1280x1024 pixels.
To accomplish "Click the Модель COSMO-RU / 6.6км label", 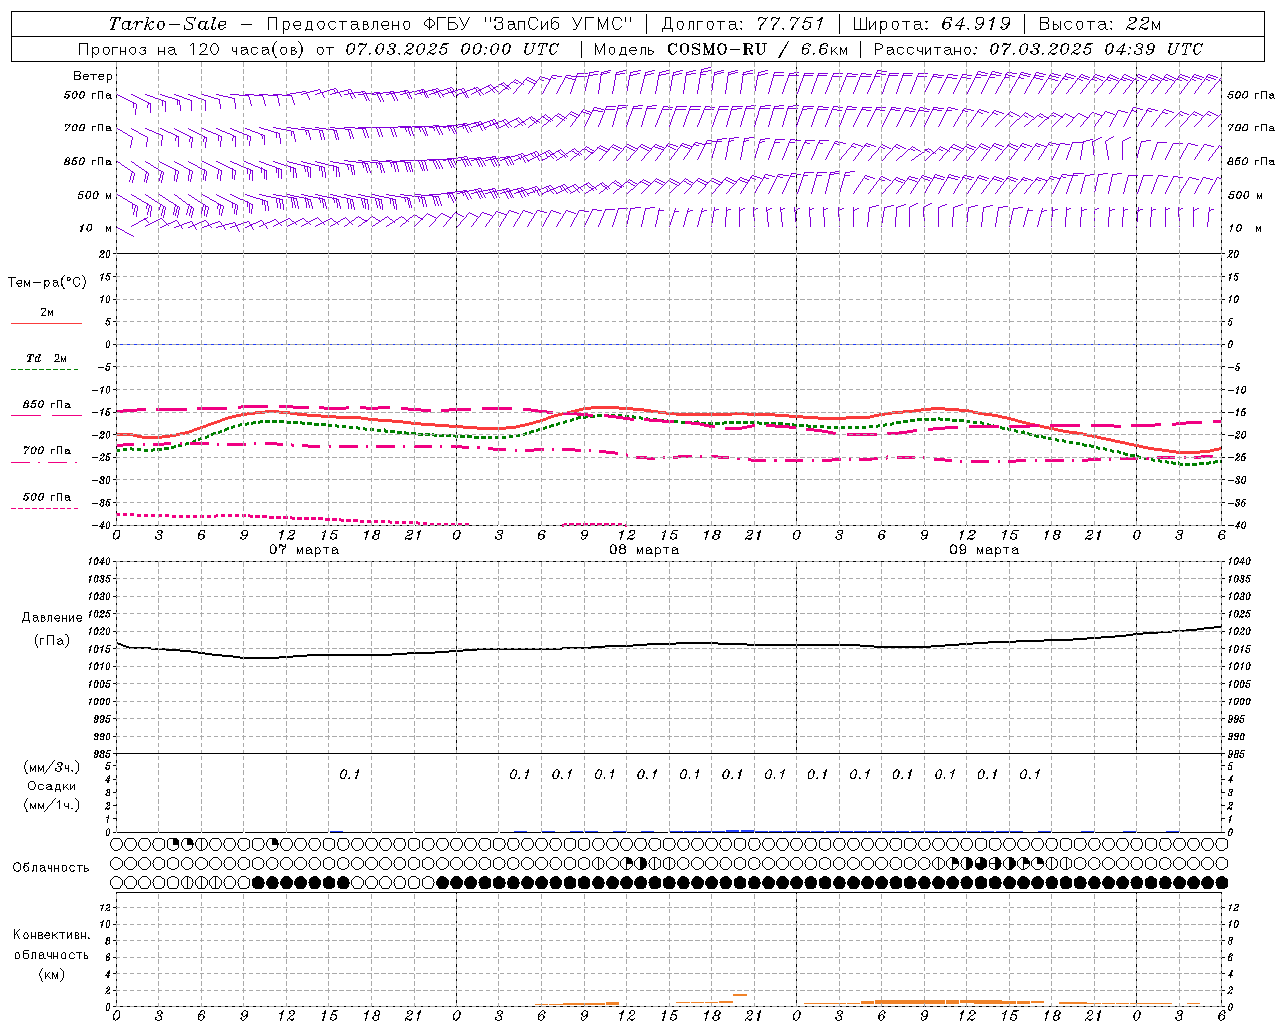I will click(x=720, y=49).
